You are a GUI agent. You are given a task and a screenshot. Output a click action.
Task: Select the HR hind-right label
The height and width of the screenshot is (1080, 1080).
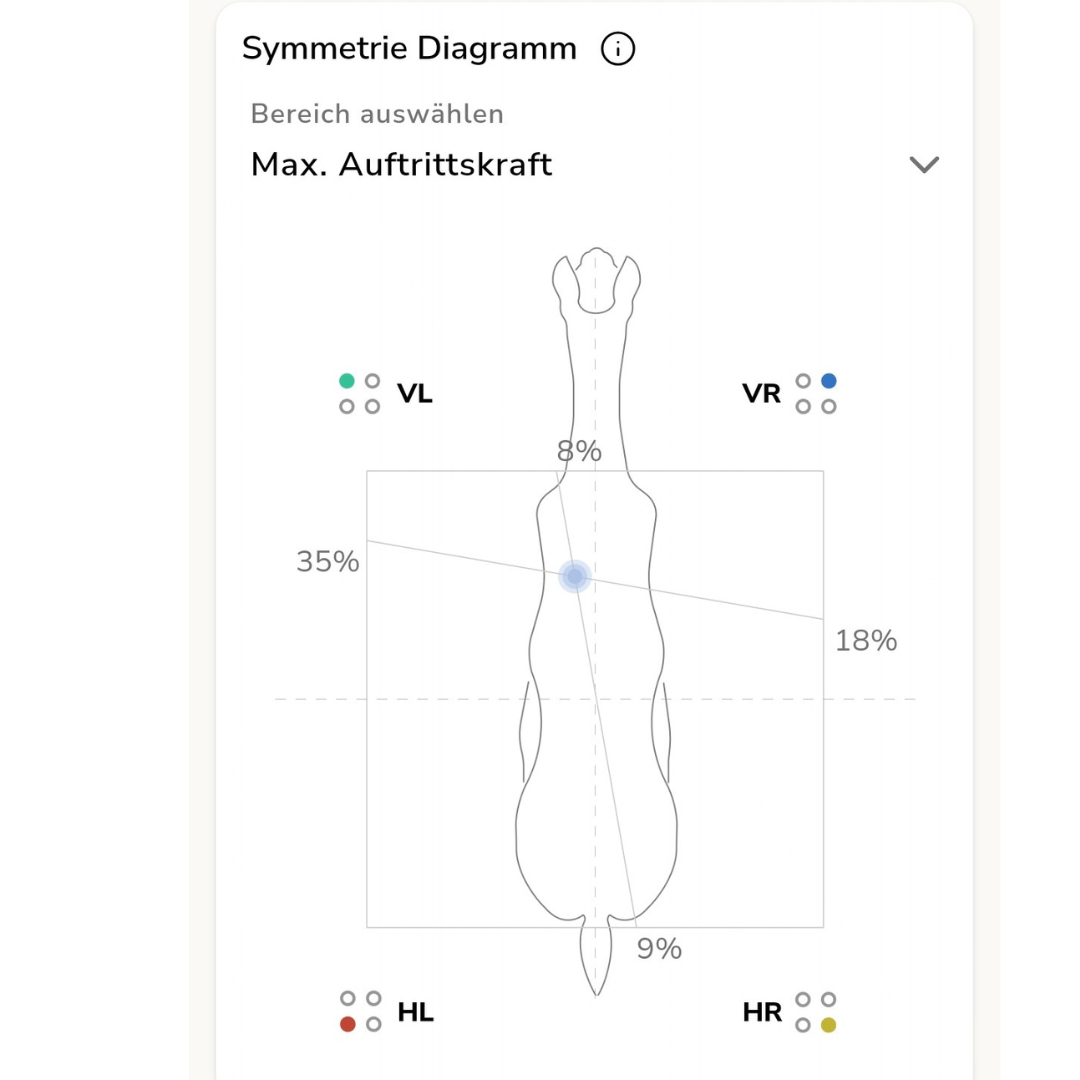tap(761, 1012)
